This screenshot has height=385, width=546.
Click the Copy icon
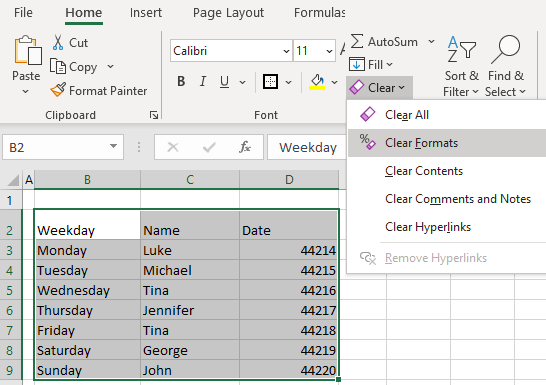click(57, 66)
